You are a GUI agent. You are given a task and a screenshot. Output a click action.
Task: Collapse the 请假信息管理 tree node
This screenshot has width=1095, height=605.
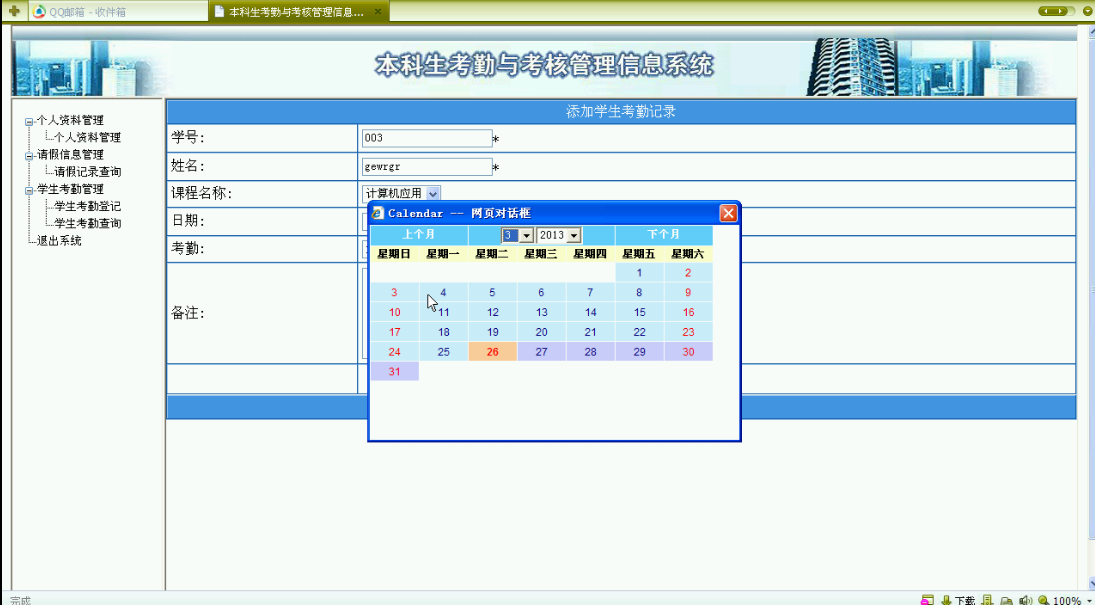(x=29, y=156)
